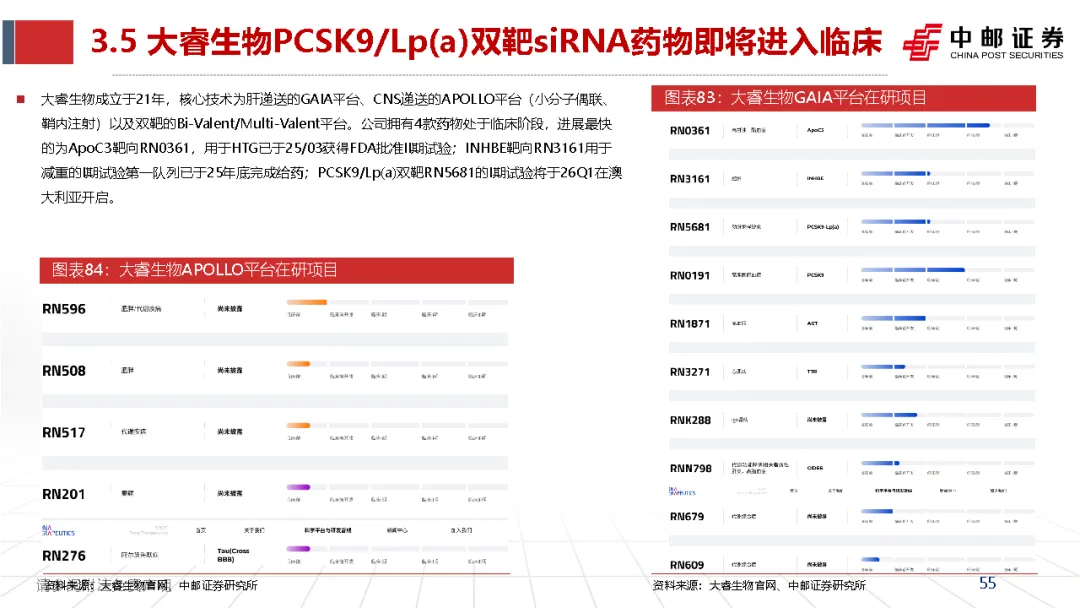Image resolution: width=1080 pixels, height=608 pixels.
Task: Click the Tau(Cross BBB) target in RN276 row
Action: (x=233, y=555)
